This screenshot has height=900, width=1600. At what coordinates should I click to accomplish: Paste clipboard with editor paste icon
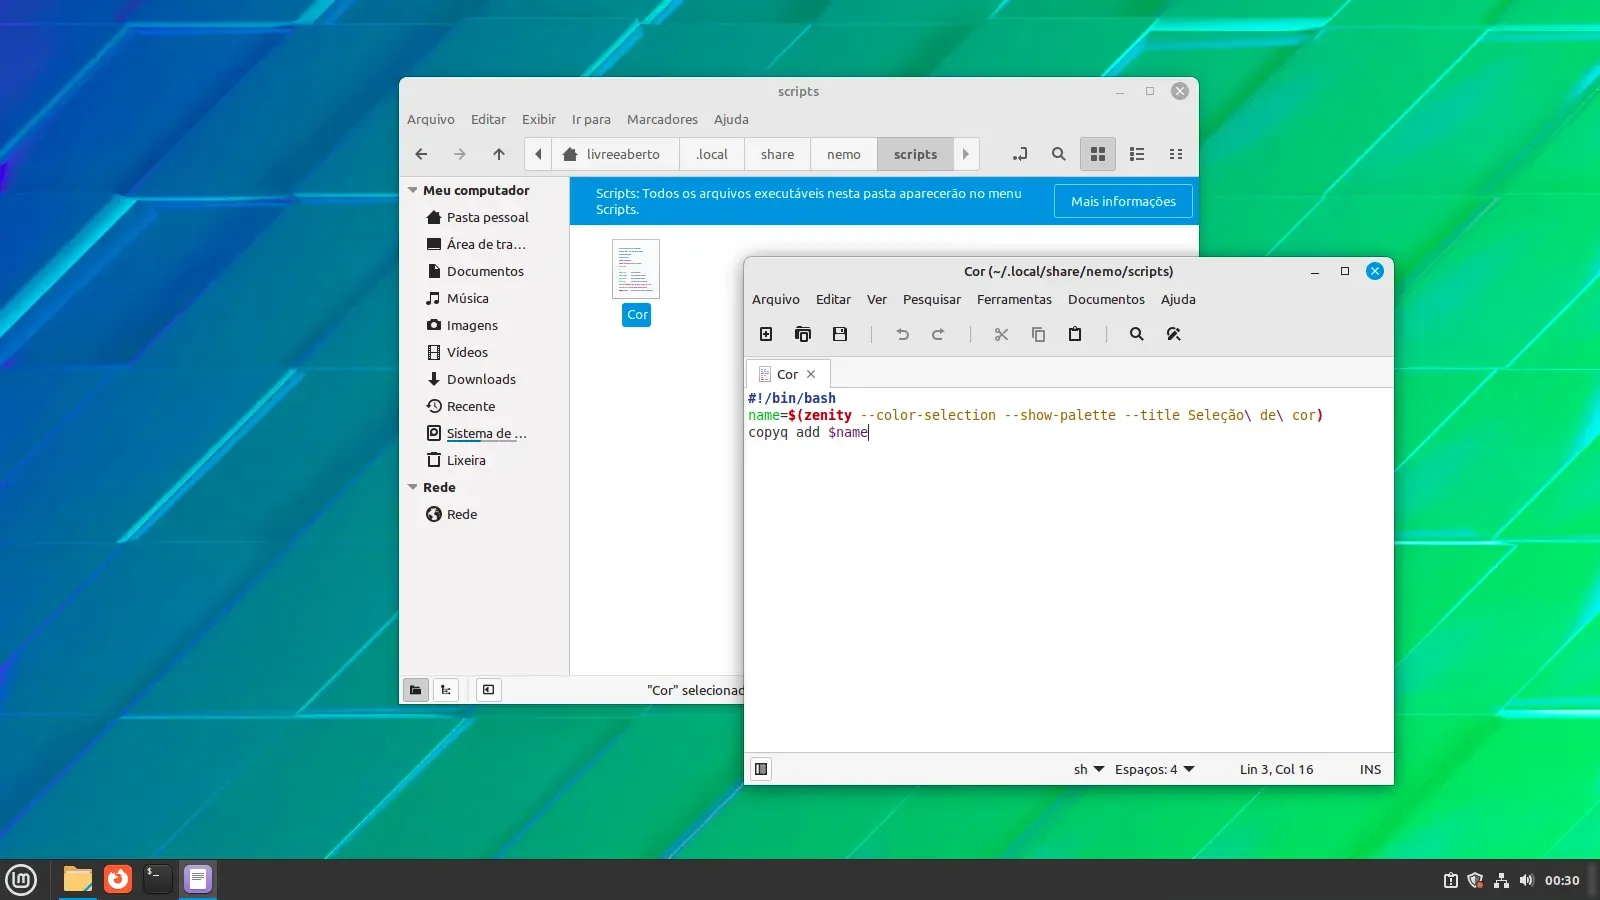tap(1075, 334)
